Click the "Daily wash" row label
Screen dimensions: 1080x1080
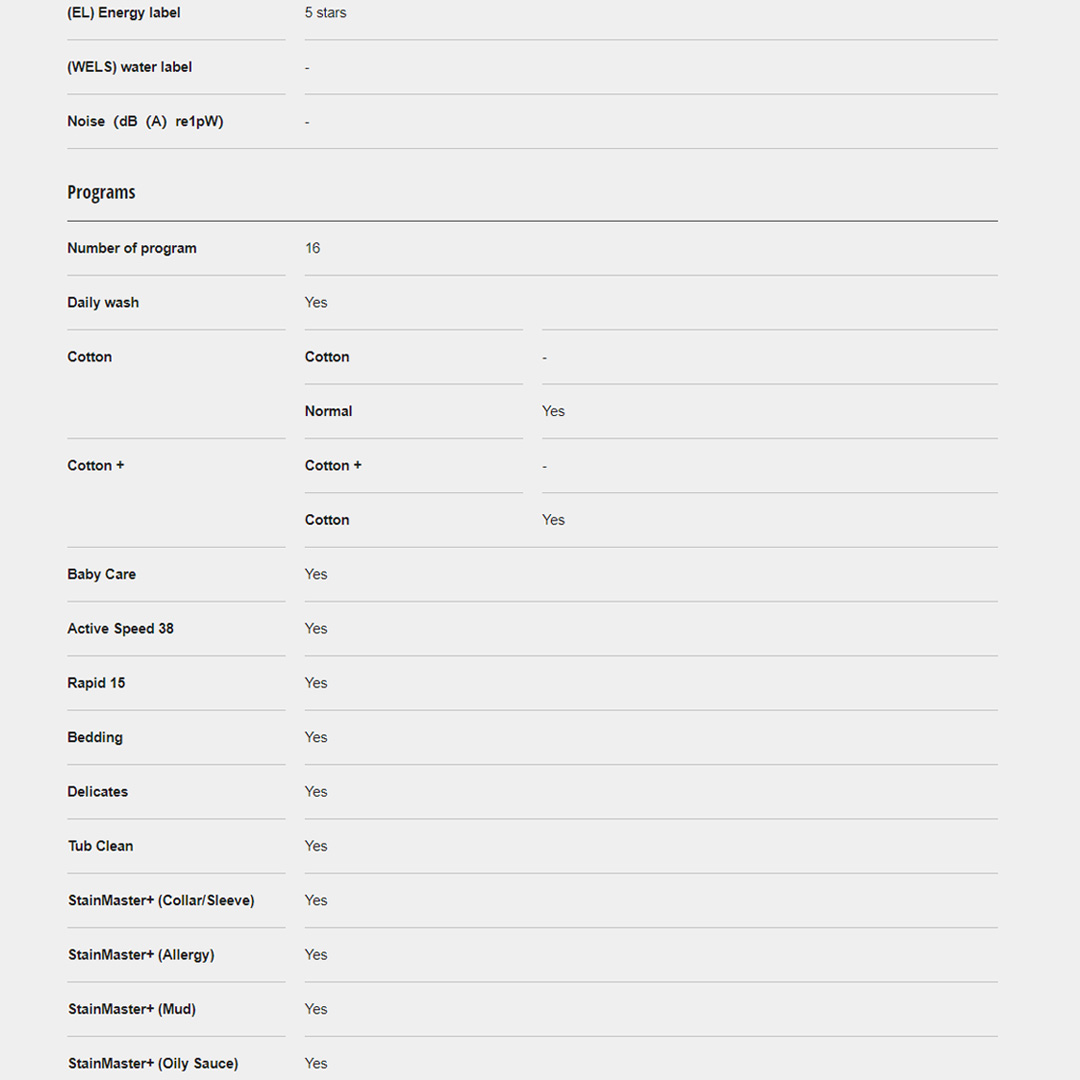103,302
